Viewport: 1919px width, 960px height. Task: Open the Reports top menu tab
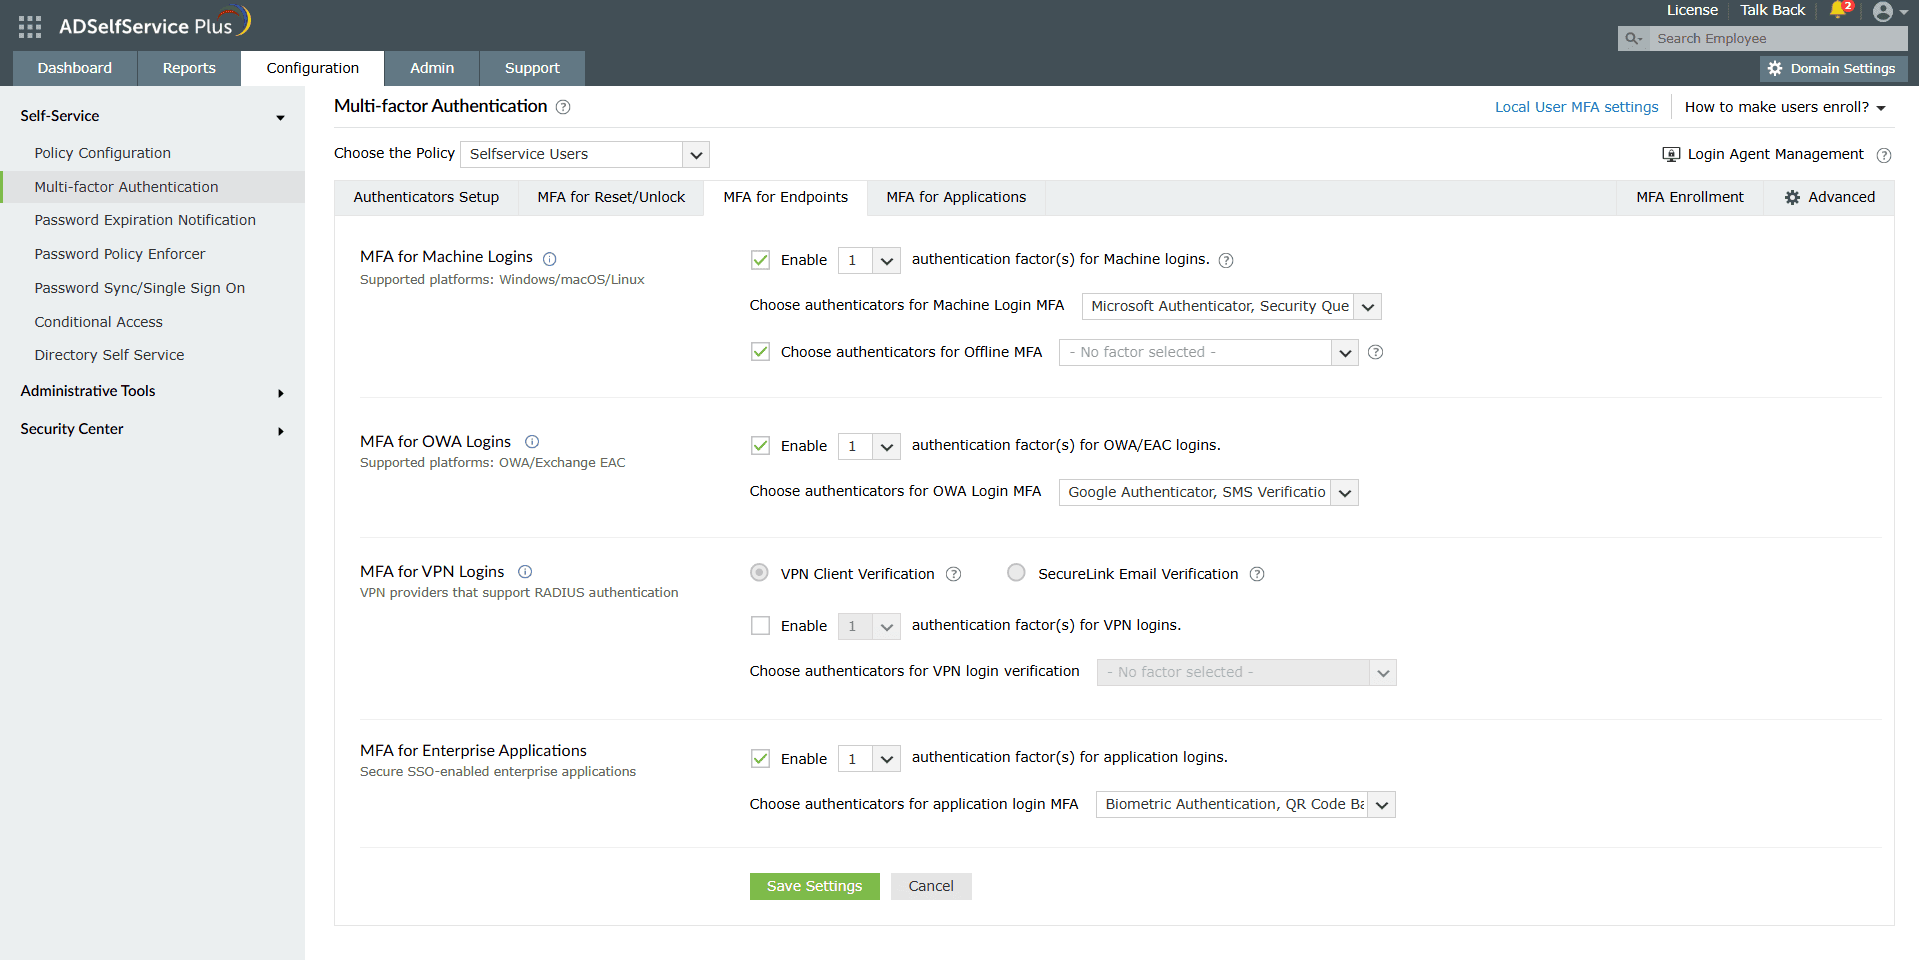[189, 68]
